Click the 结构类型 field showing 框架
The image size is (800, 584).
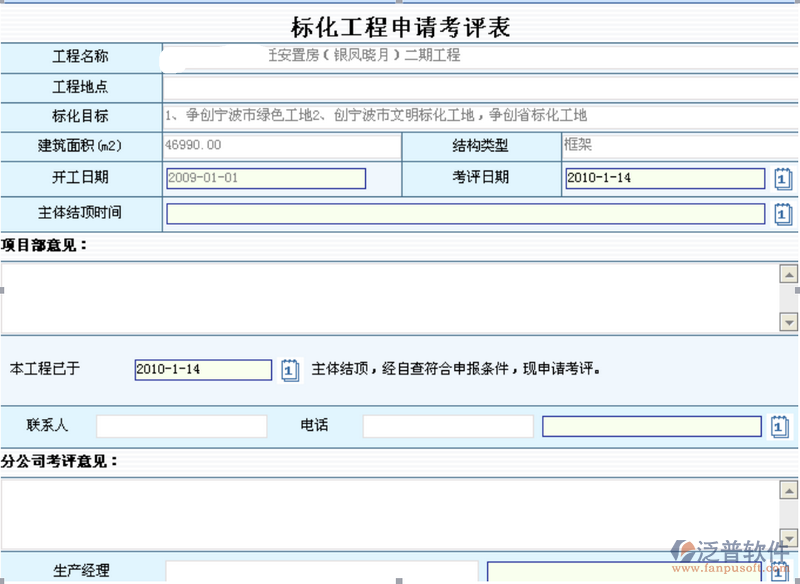click(680, 146)
